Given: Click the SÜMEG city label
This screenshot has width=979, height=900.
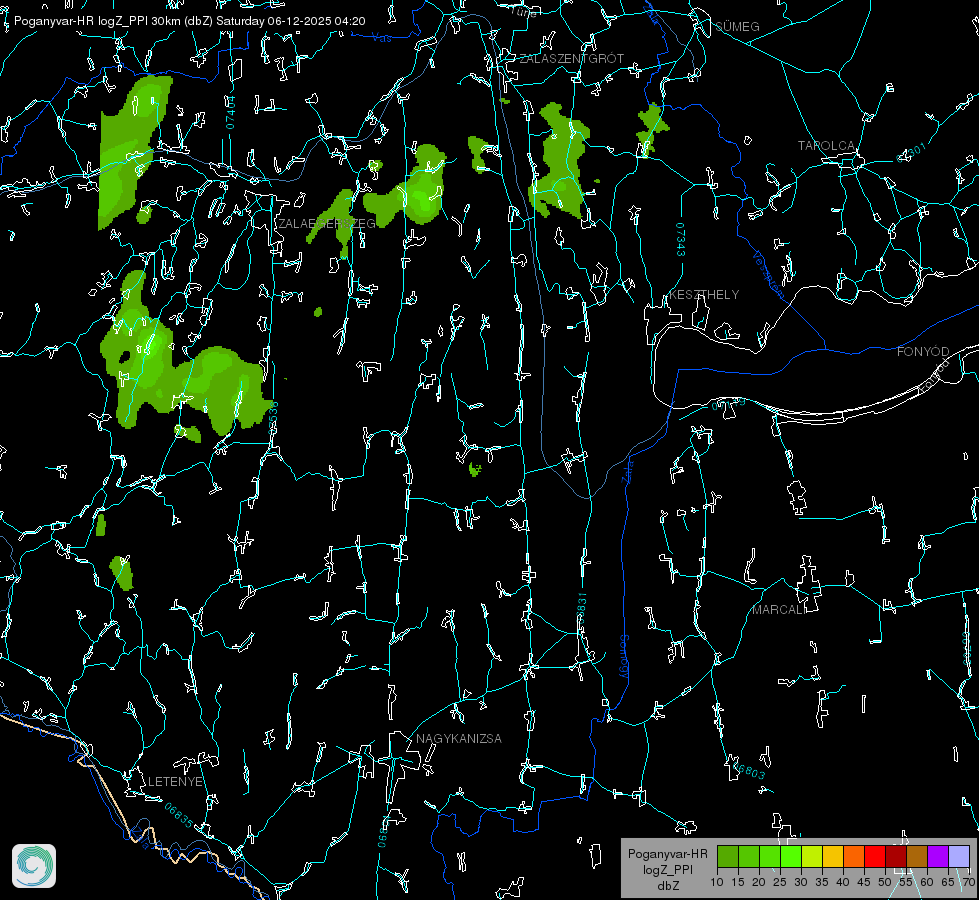Looking at the screenshot, I should (x=737, y=27).
